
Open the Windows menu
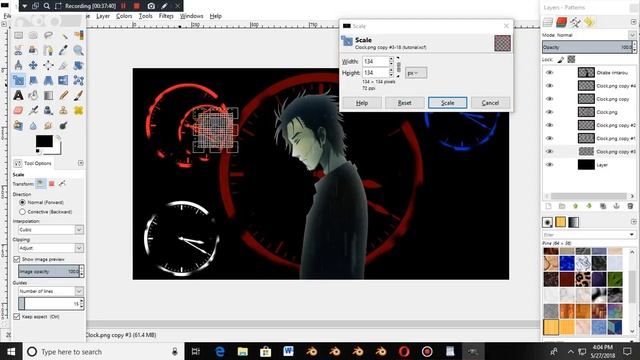(x=191, y=16)
